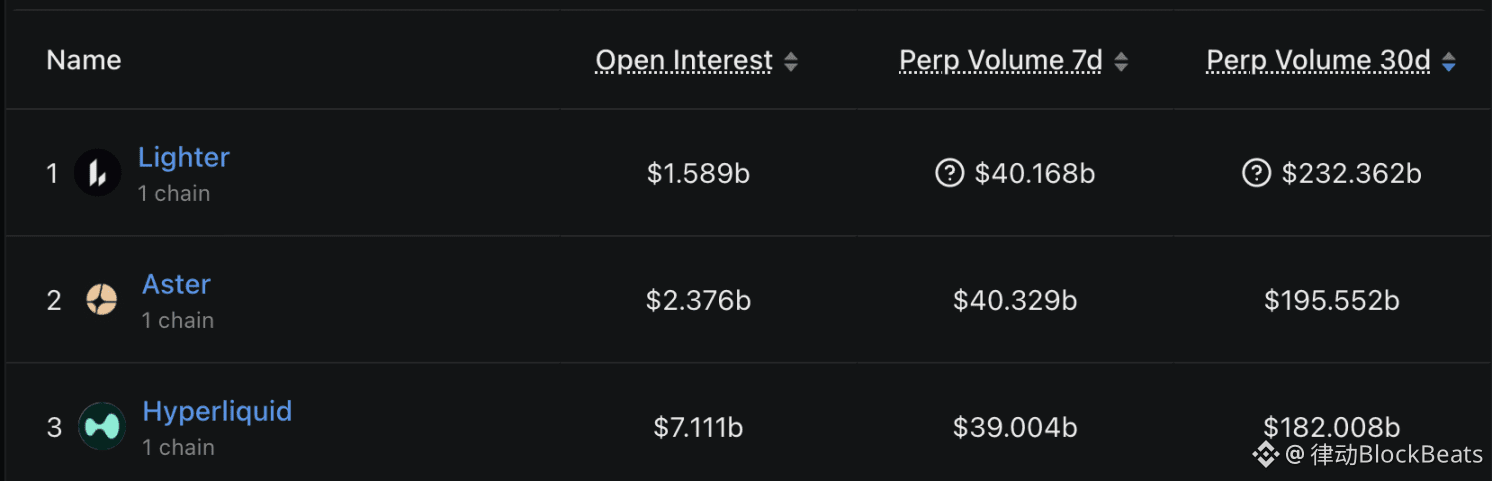Click the Perp Volume 7d column header
The image size is (1492, 481).
point(1000,61)
